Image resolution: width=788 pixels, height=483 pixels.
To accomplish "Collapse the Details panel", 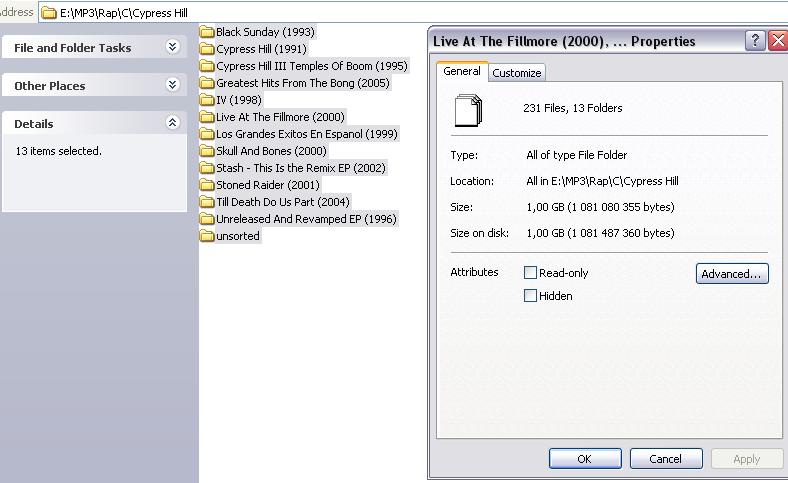I will (172, 123).
